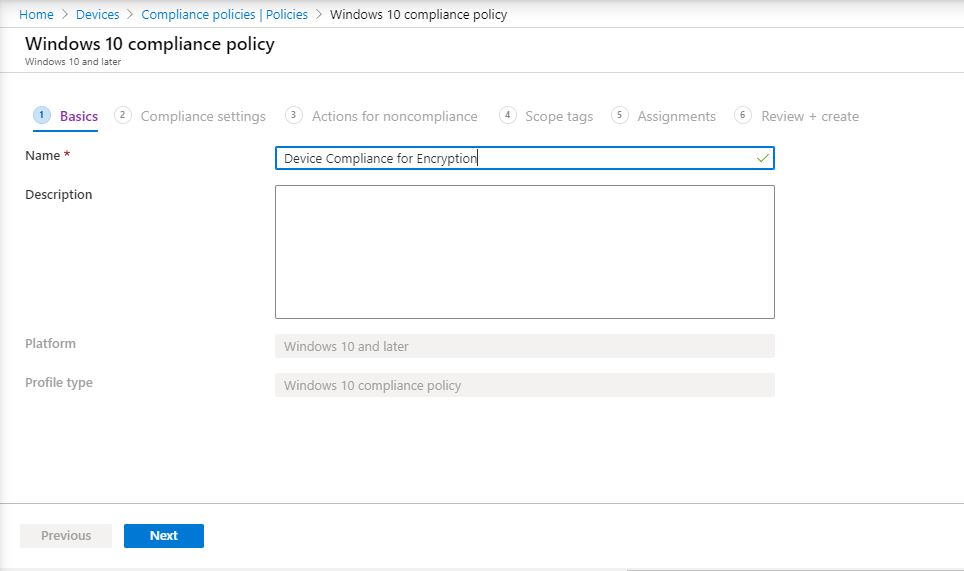Screen dimensions: 964x571
Task: Click the Previous button
Action: 66,536
